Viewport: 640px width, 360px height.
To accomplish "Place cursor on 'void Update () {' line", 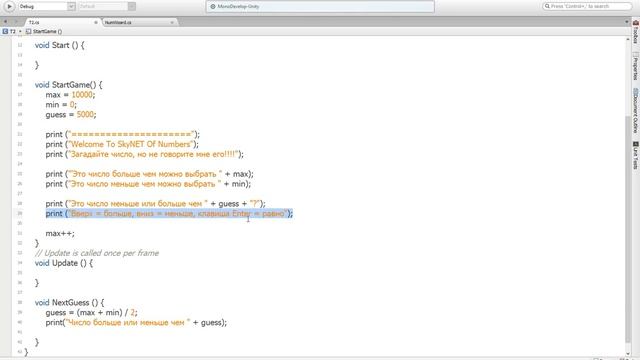I will [x=64, y=263].
